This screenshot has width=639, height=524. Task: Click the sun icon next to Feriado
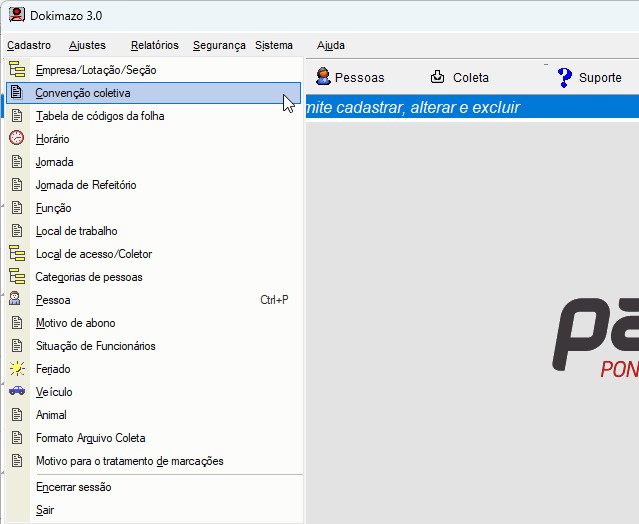(x=16, y=369)
